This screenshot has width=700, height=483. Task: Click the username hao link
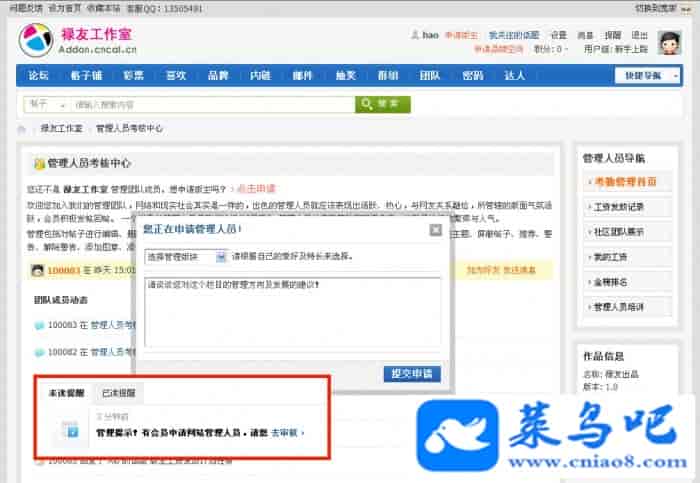[430, 35]
